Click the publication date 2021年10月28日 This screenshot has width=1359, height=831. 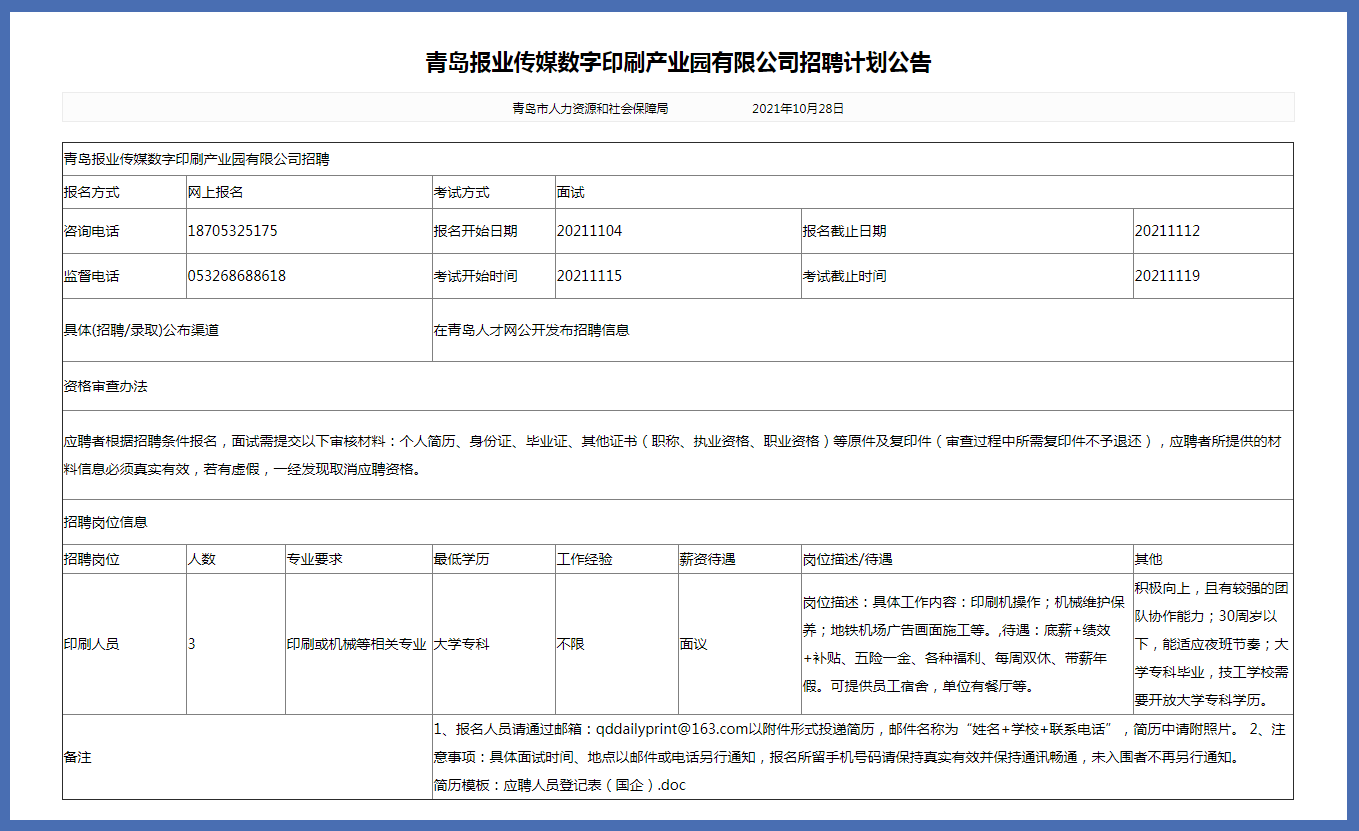798,108
